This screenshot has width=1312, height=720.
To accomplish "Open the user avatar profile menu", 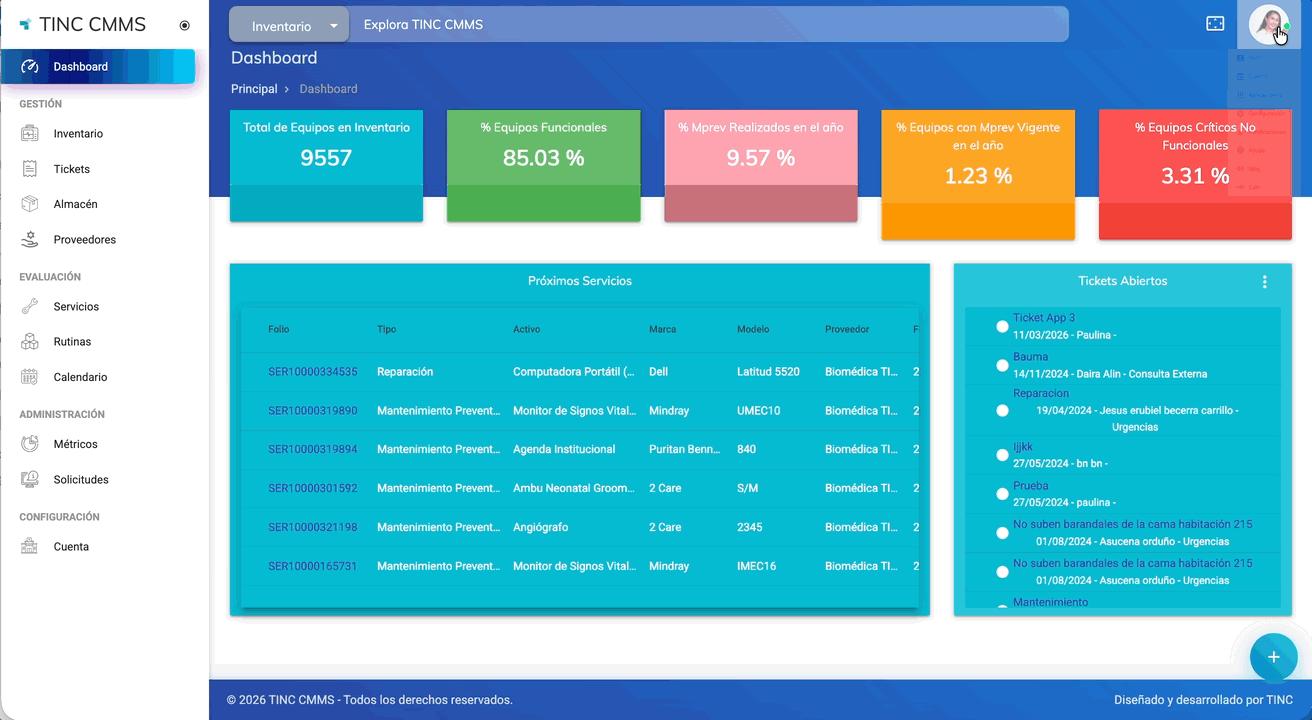I will (x=1268, y=24).
